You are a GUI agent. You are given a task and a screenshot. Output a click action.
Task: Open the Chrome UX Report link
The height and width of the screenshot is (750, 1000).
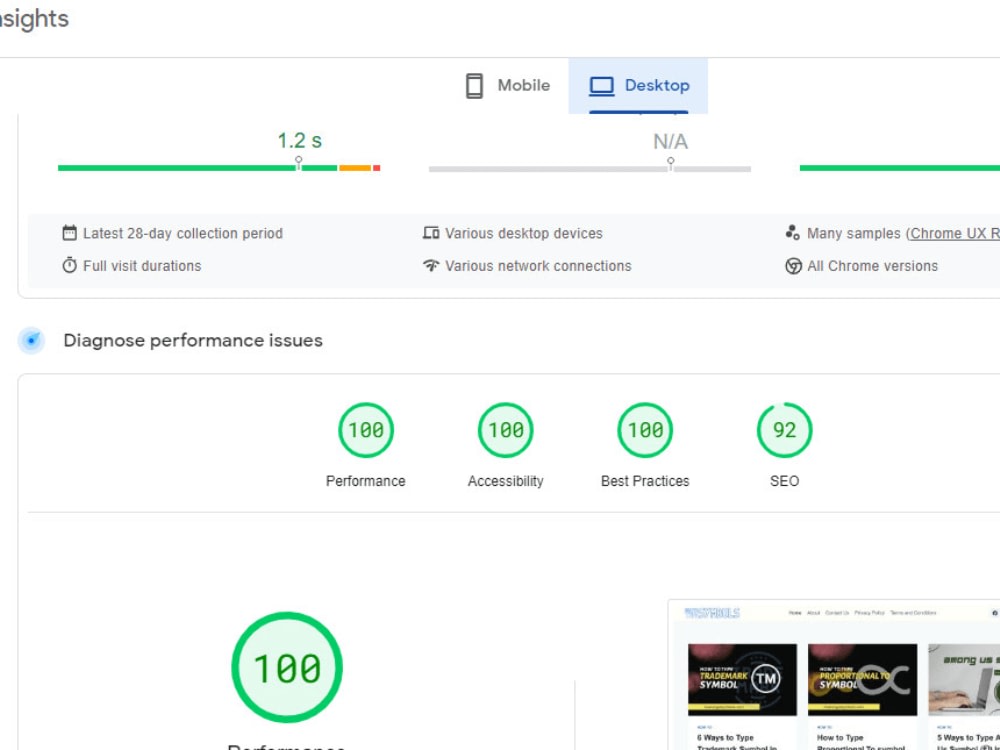(955, 233)
